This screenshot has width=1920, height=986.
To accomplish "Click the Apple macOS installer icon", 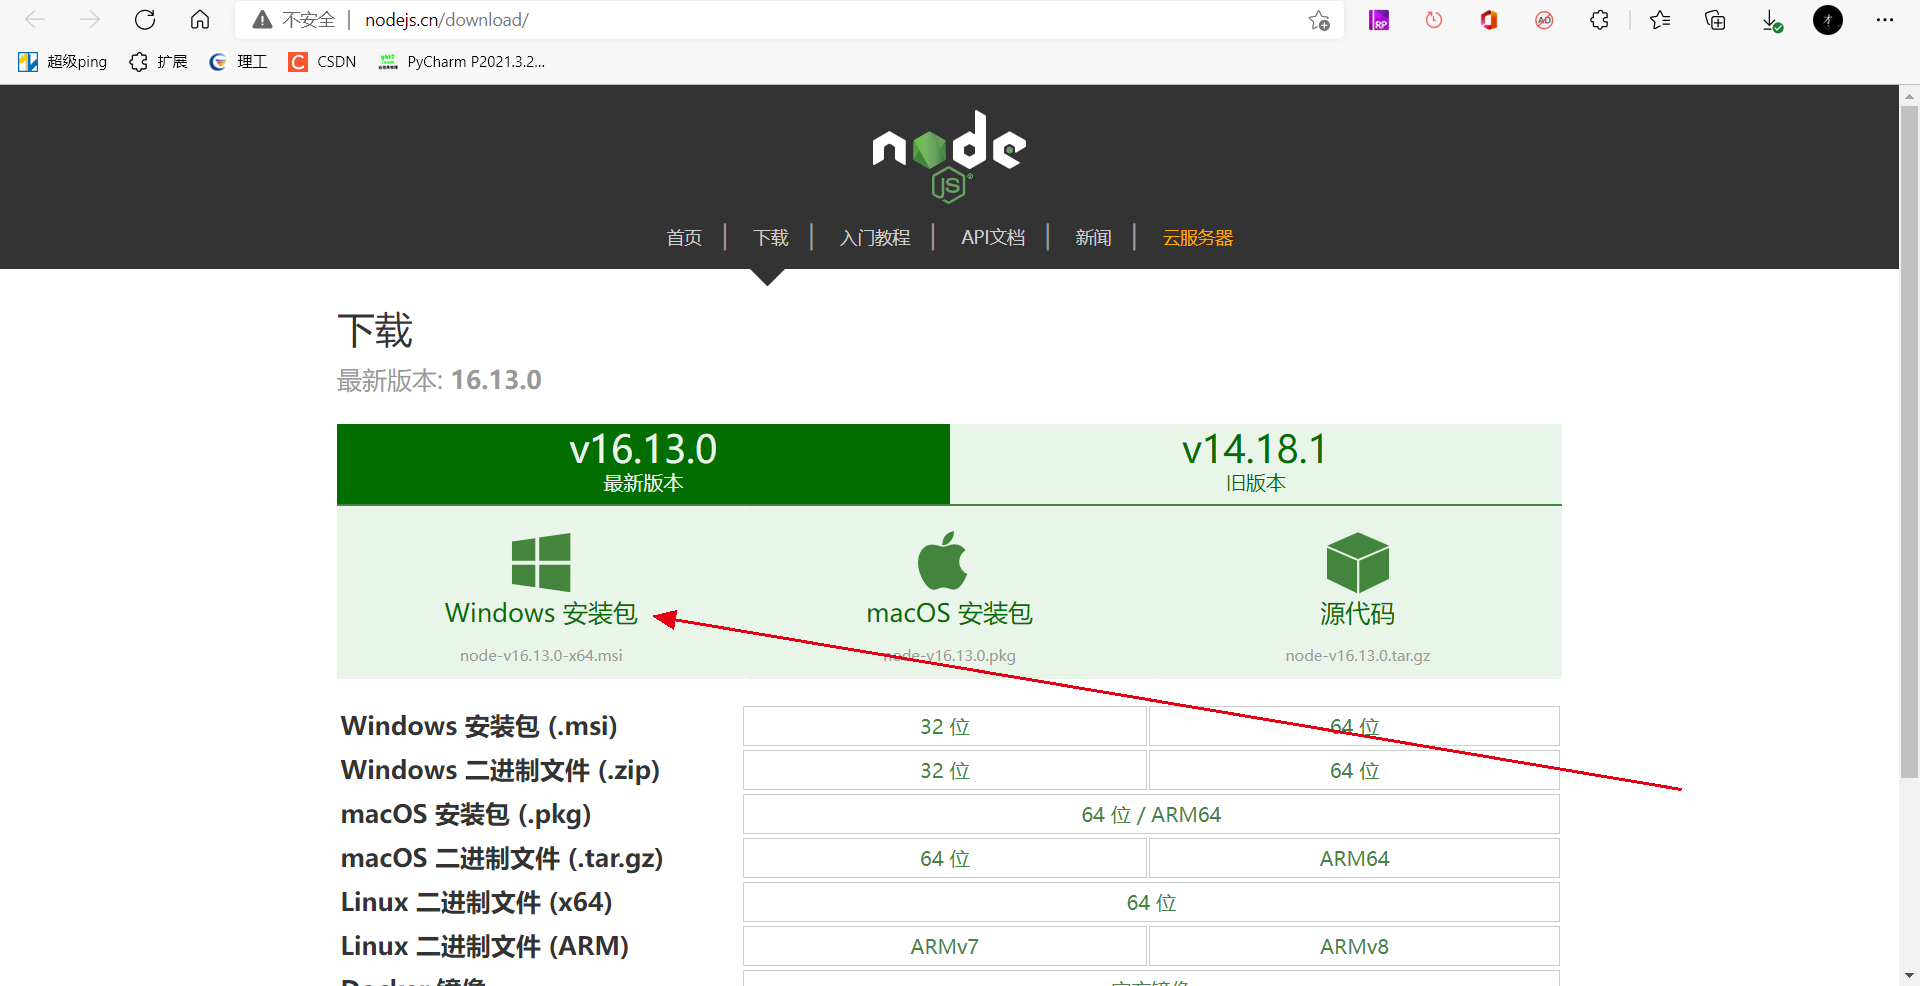I will (943, 561).
